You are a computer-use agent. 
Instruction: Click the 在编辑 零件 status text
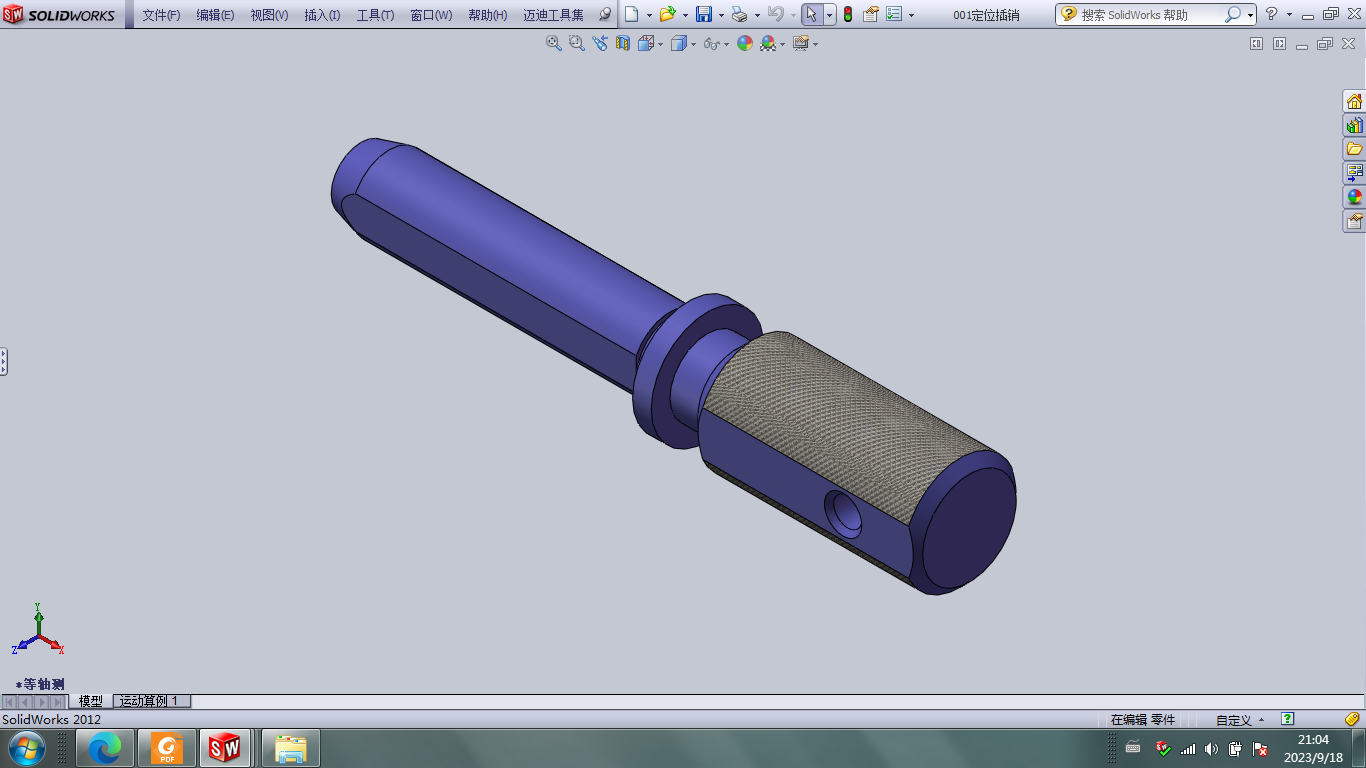(x=1142, y=719)
